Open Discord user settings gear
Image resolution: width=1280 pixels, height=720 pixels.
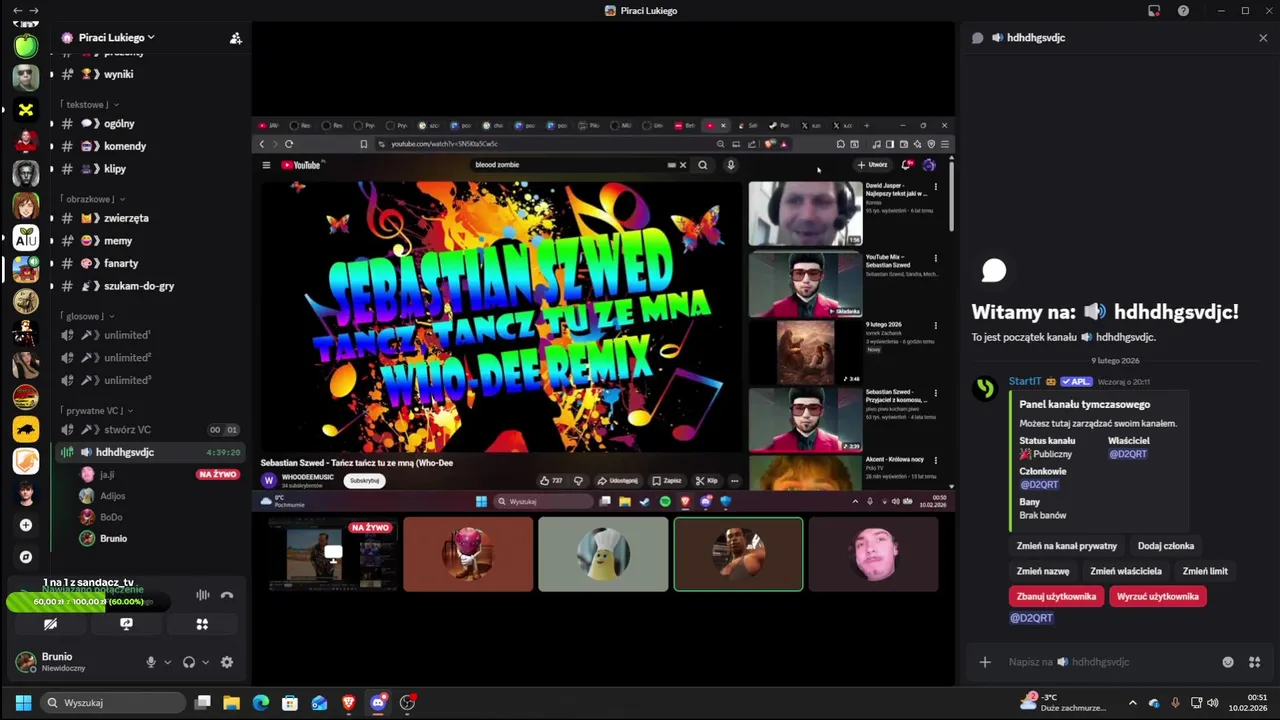pos(227,662)
